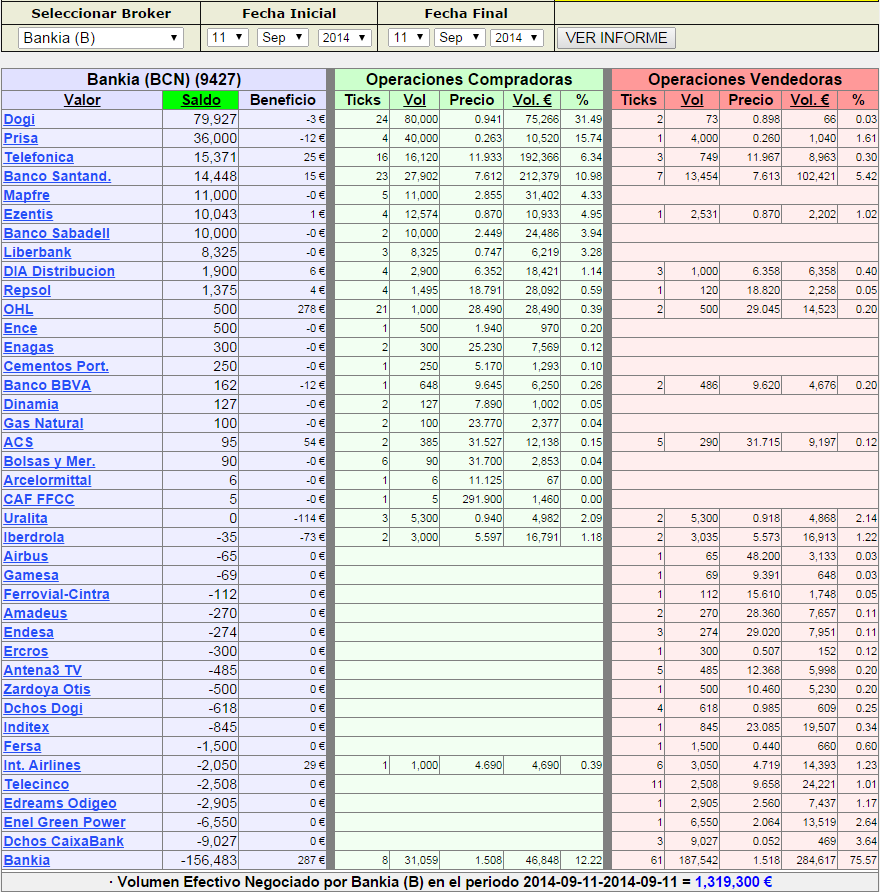
Task: Select the Dogi saldo value 79,927
Action: pos(215,119)
